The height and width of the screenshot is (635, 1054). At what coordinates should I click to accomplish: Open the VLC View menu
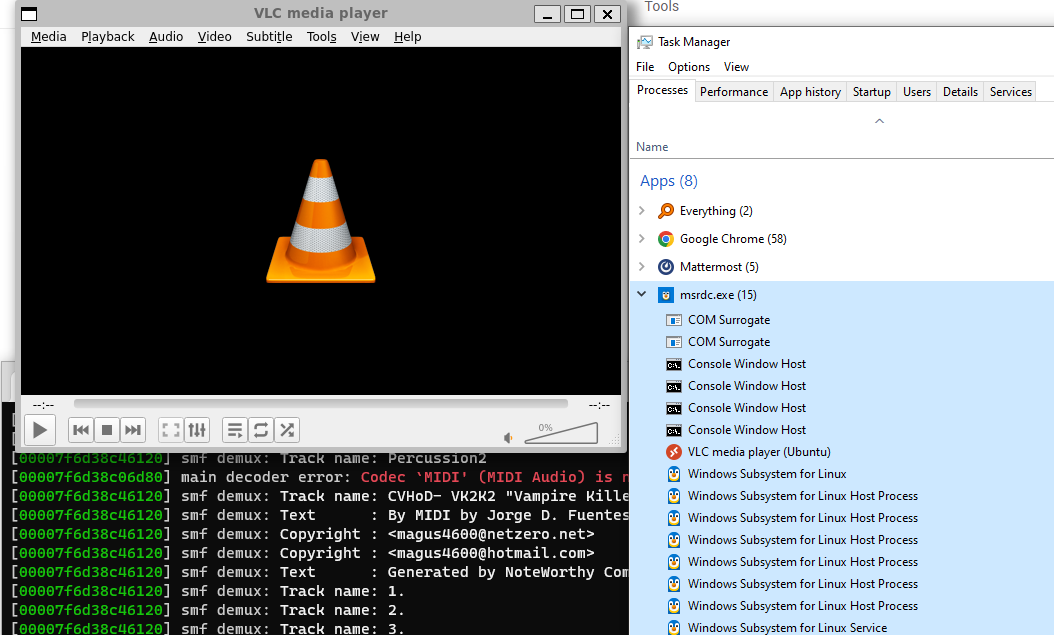(365, 37)
